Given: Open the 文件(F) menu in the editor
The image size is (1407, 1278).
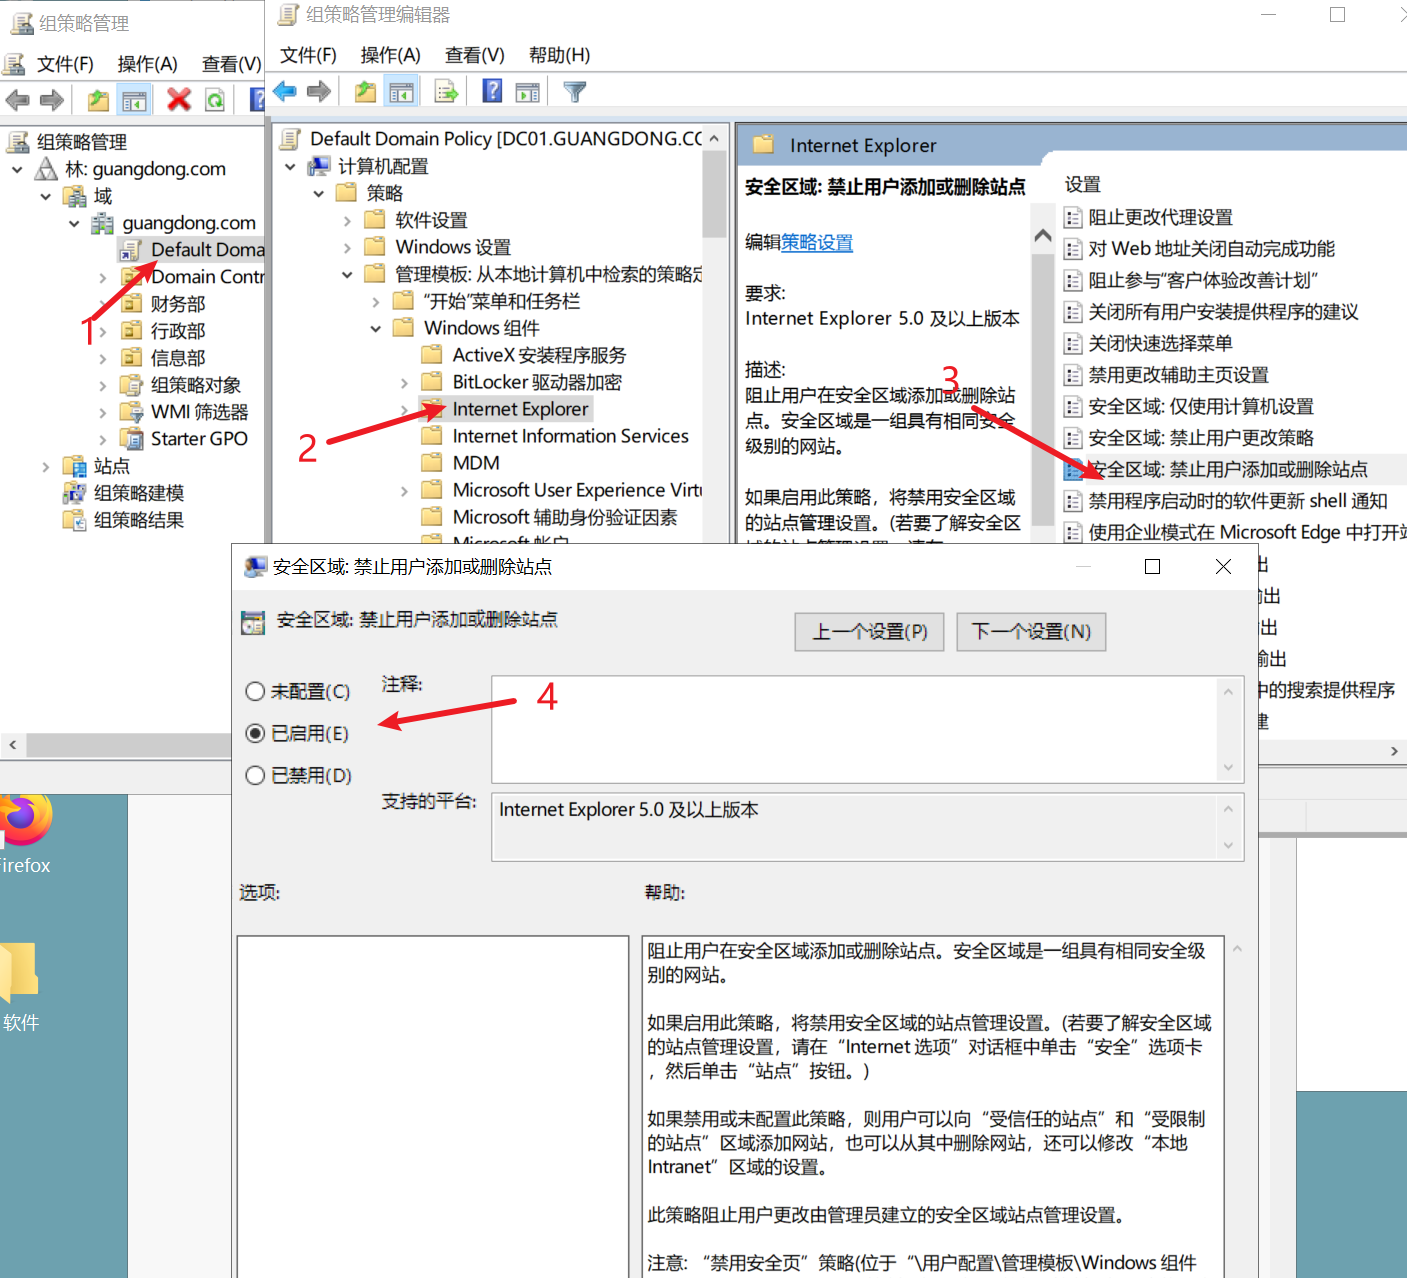Looking at the screenshot, I should [x=308, y=55].
